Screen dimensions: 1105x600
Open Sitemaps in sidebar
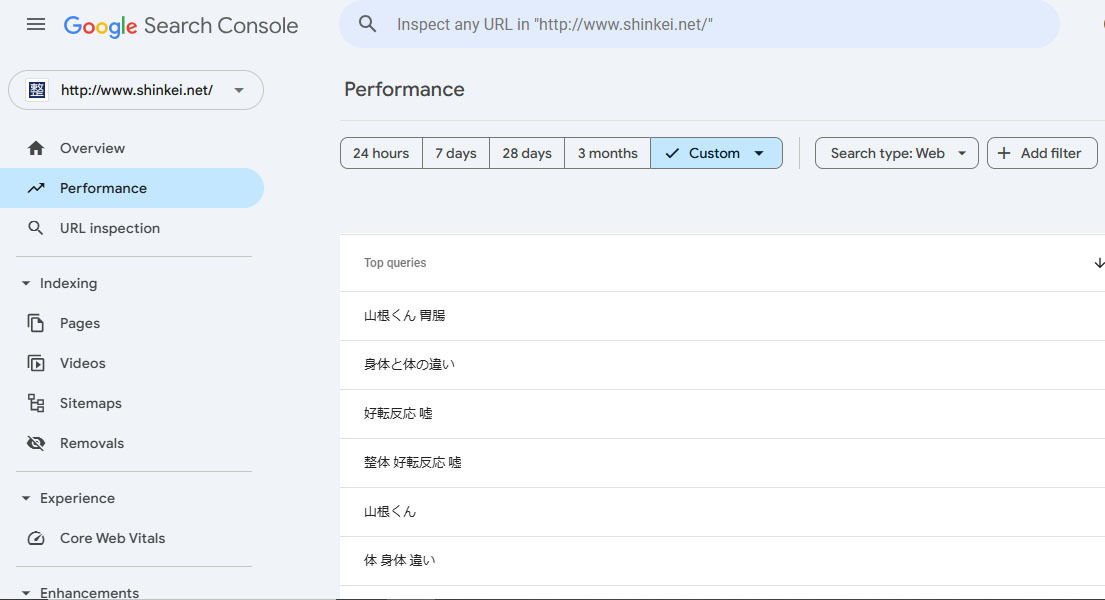pos(132,403)
